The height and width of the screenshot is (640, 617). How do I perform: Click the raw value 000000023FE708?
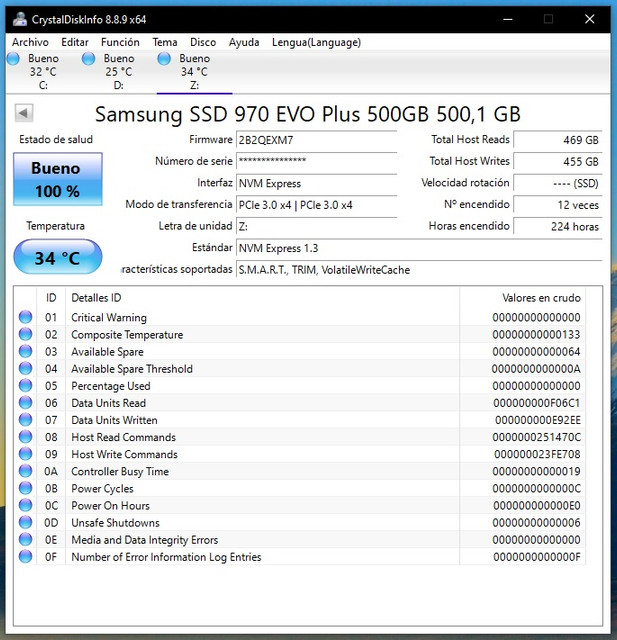coord(537,454)
